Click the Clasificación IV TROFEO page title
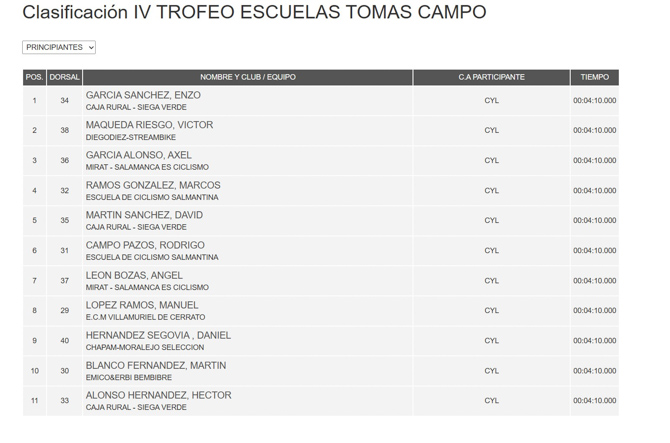670x443 pixels. pyautogui.click(x=254, y=13)
